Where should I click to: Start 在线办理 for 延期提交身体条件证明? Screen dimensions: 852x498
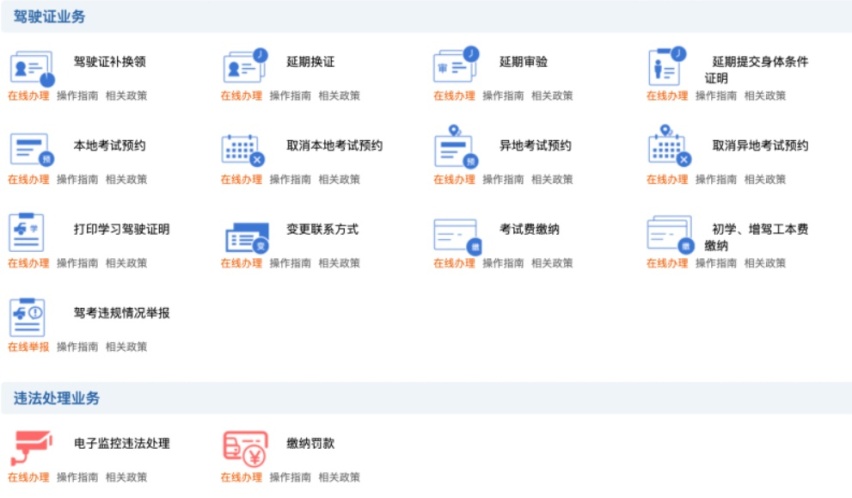tap(667, 96)
